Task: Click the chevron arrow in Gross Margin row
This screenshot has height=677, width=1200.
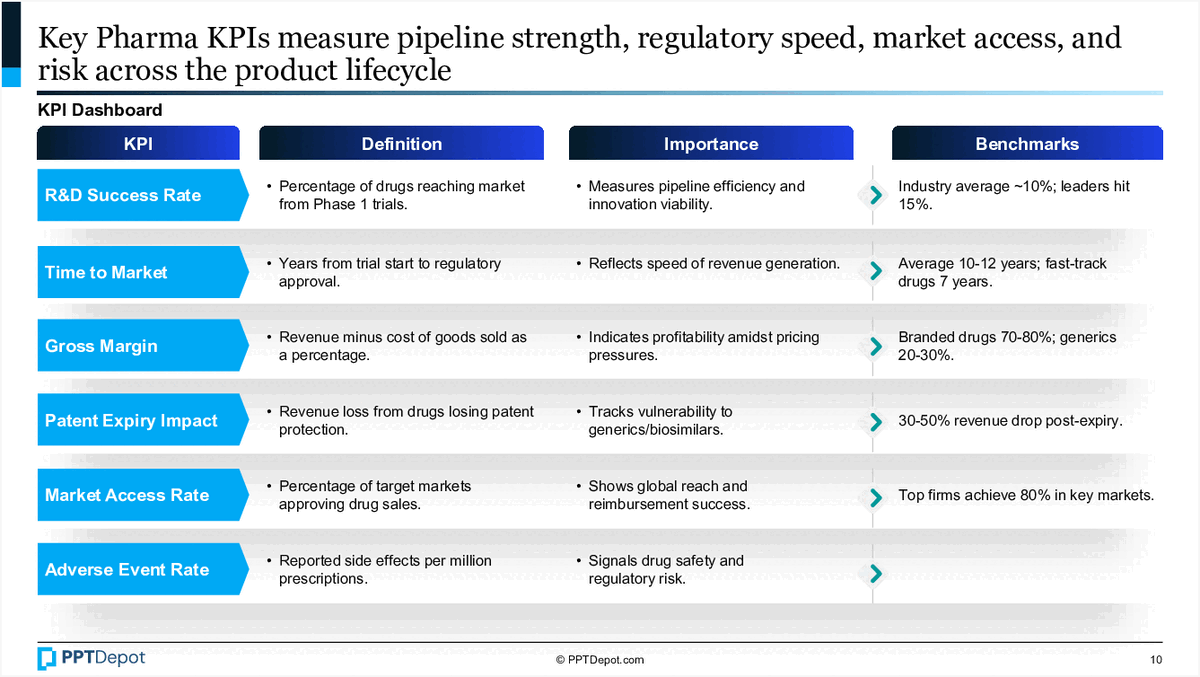Action: [876, 346]
